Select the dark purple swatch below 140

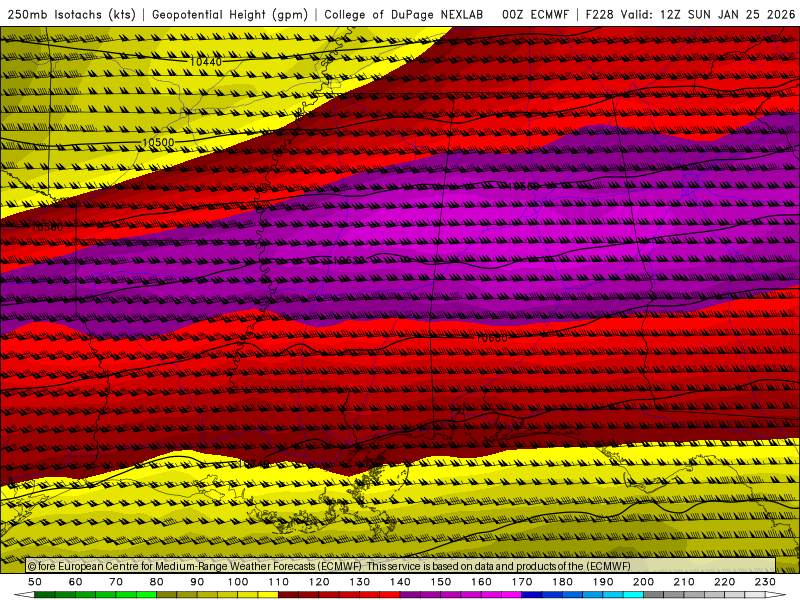point(410,595)
